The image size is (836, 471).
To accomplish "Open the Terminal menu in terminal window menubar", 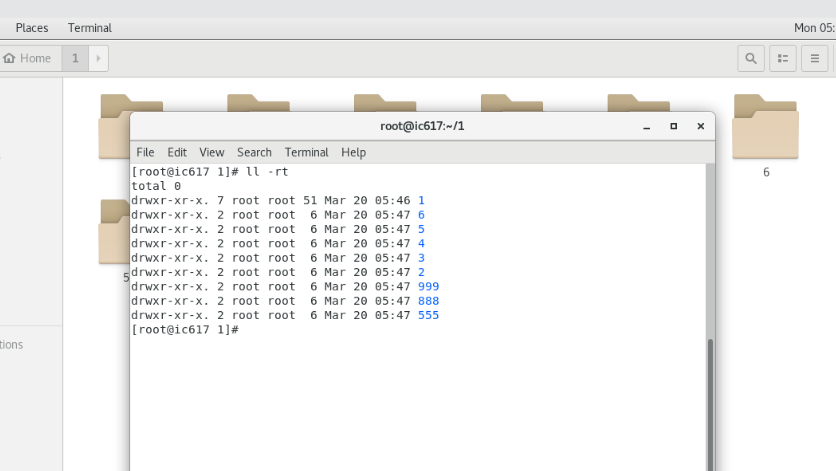I will click(307, 153).
